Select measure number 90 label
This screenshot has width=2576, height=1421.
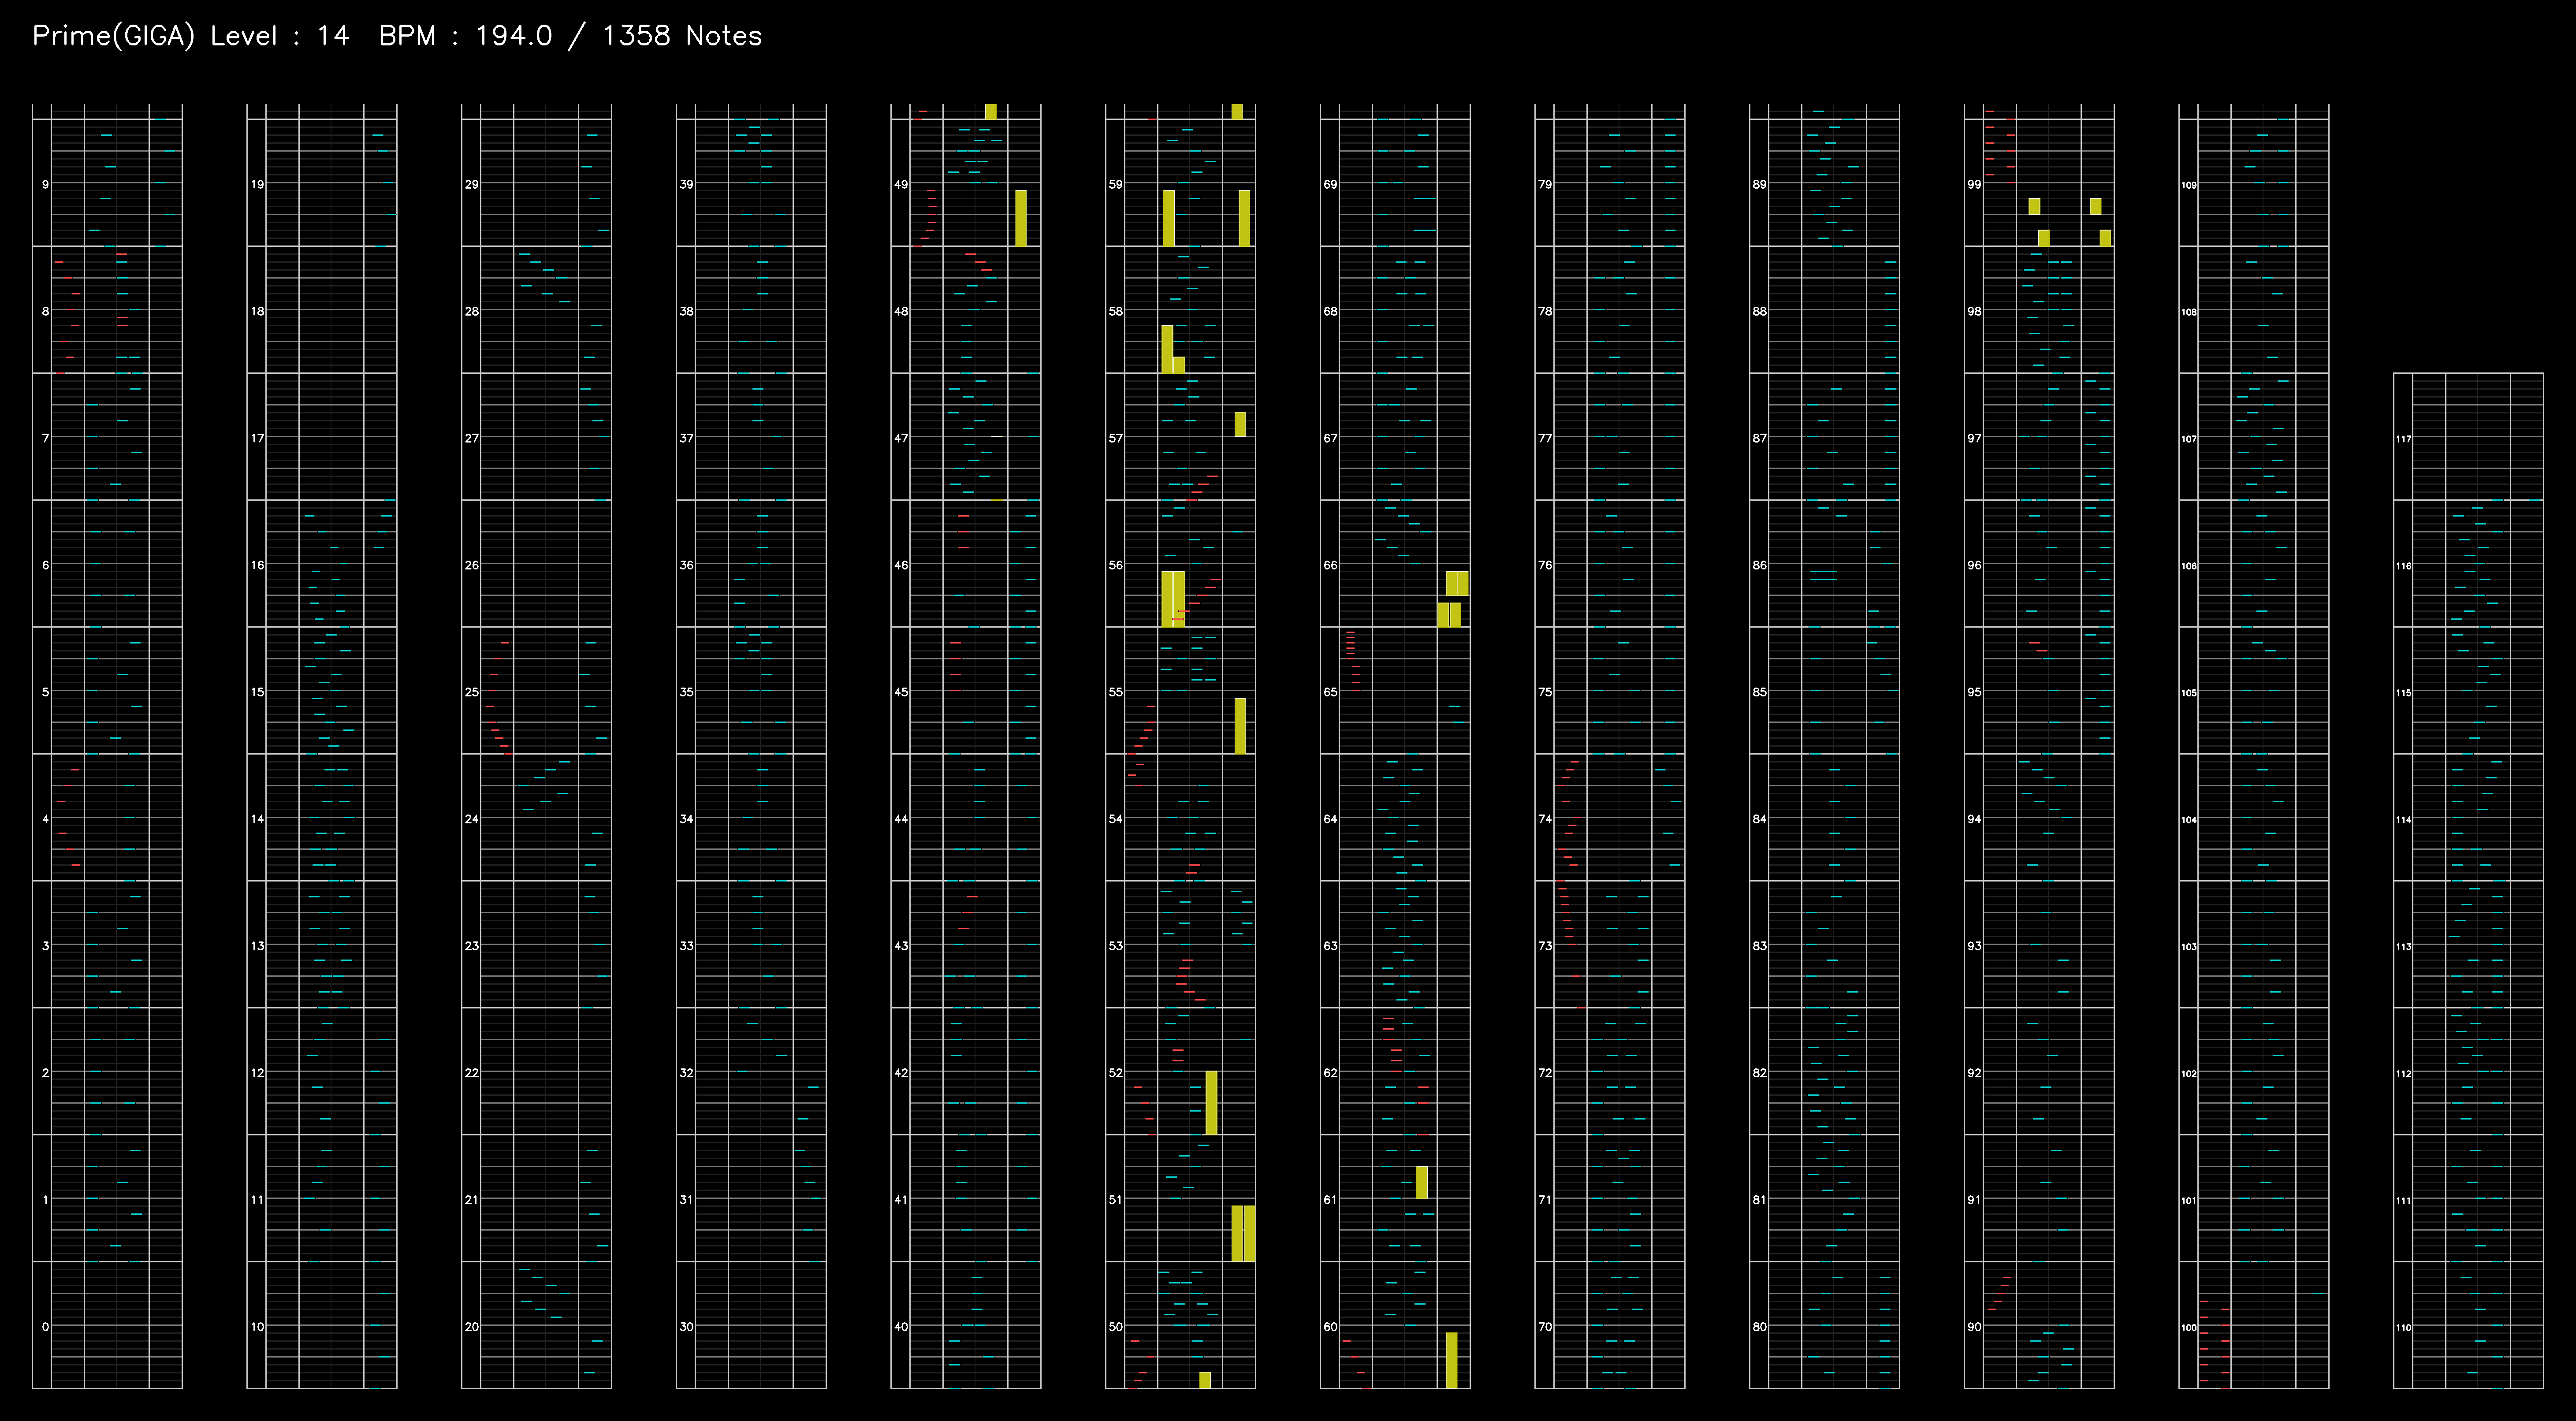point(1974,1326)
